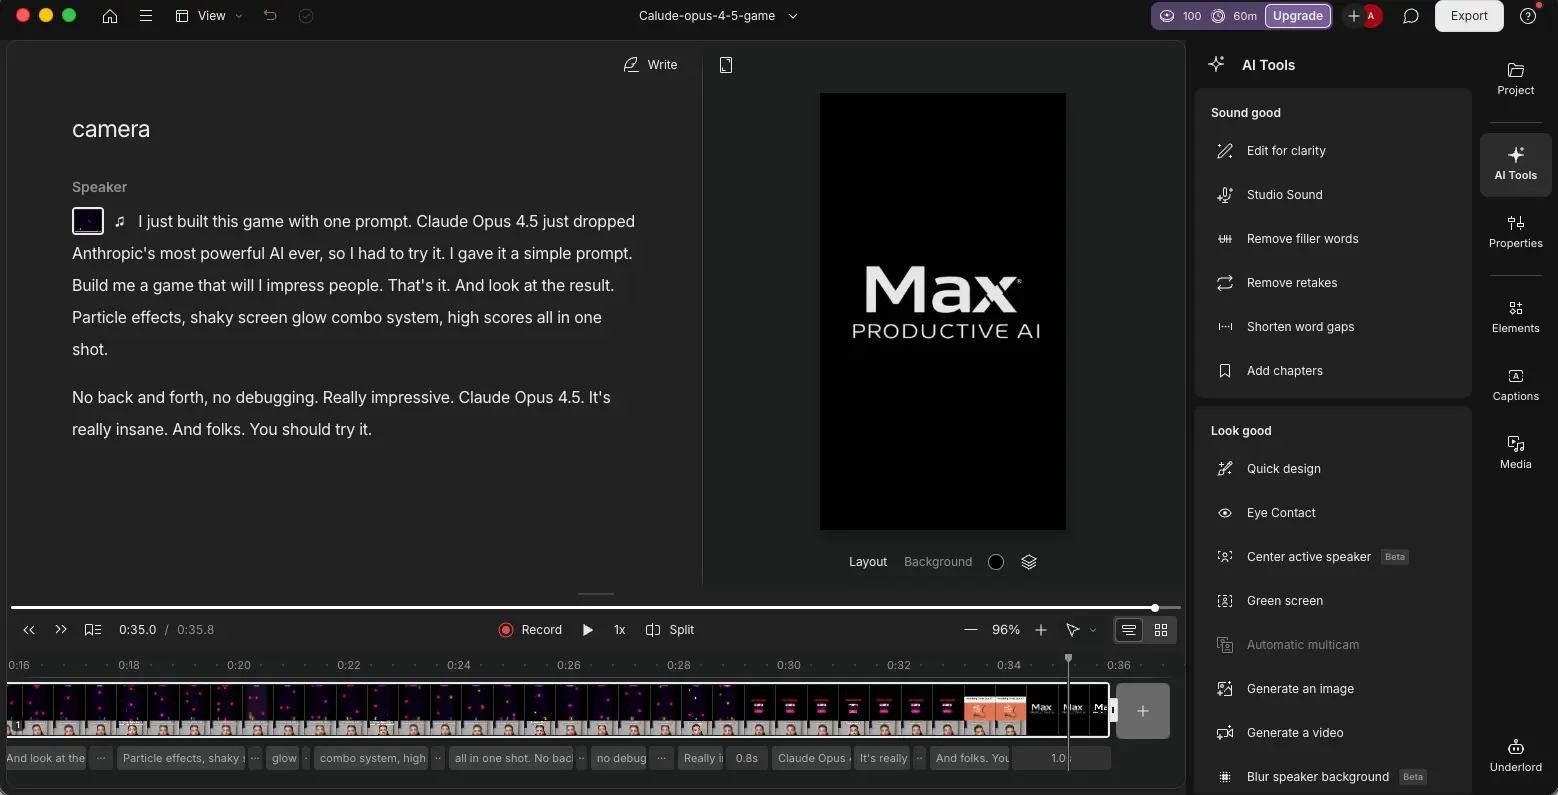
Task: Click the plus tile at the timeline's end
Action: pyautogui.click(x=1142, y=710)
